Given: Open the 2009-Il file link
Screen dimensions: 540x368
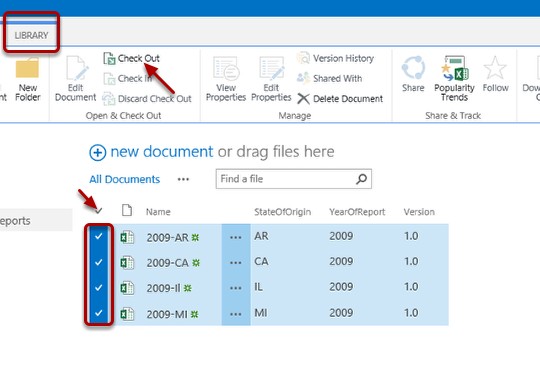Looking at the screenshot, I should 163,288.
